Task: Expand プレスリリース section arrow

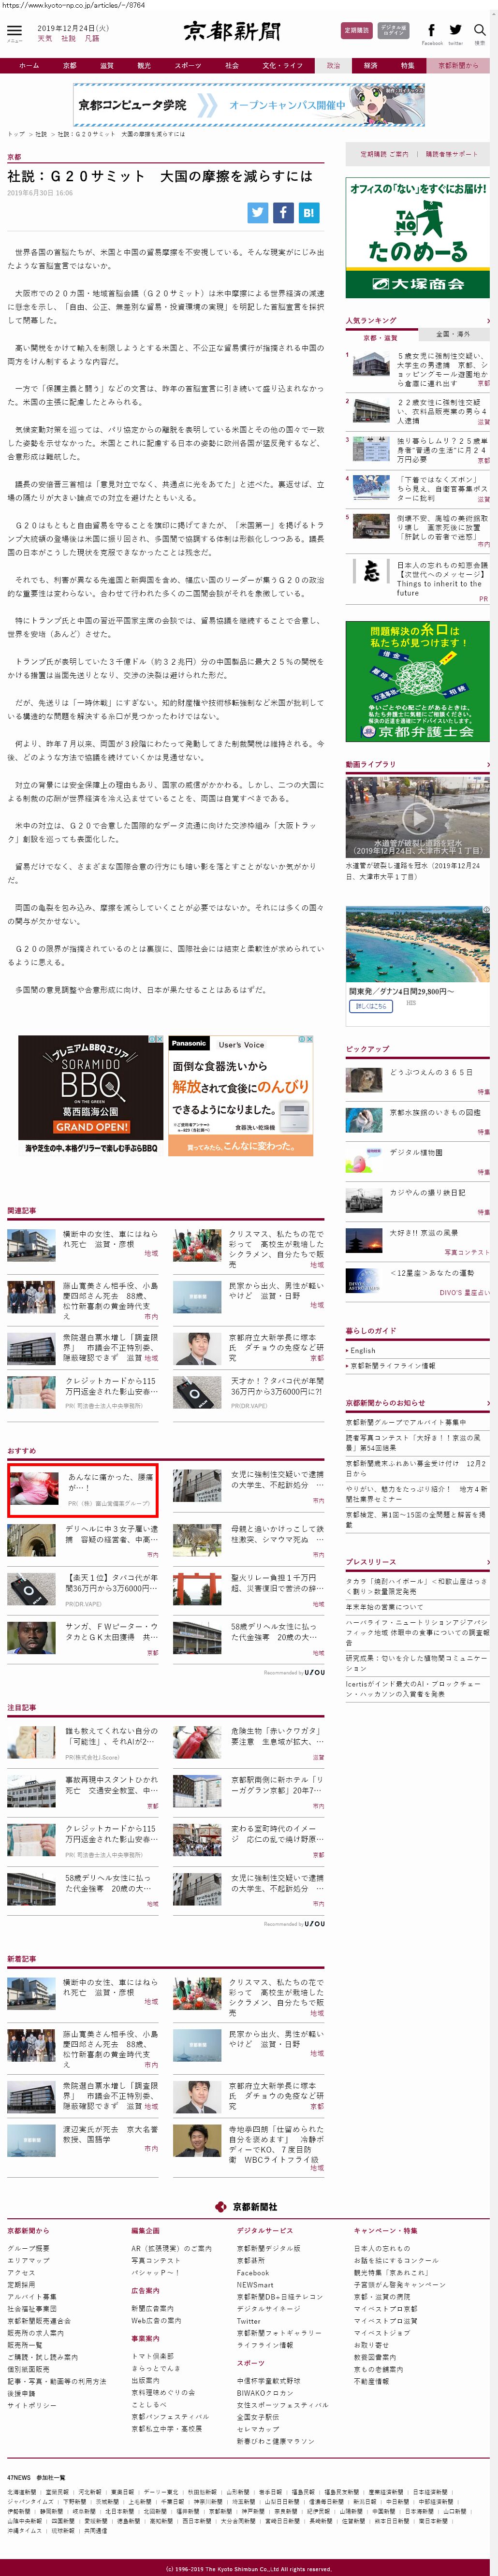Action: [487, 1561]
